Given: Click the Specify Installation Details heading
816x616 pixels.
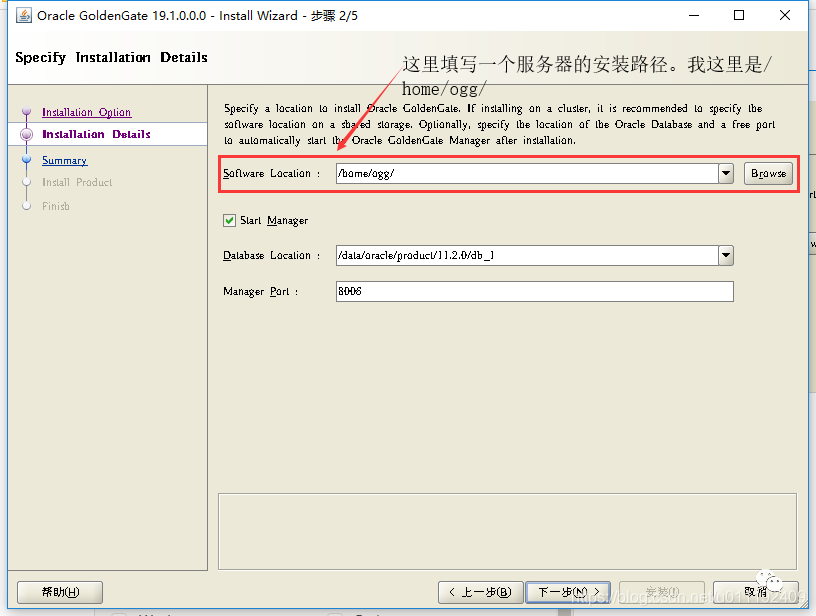Looking at the screenshot, I should click(x=111, y=57).
